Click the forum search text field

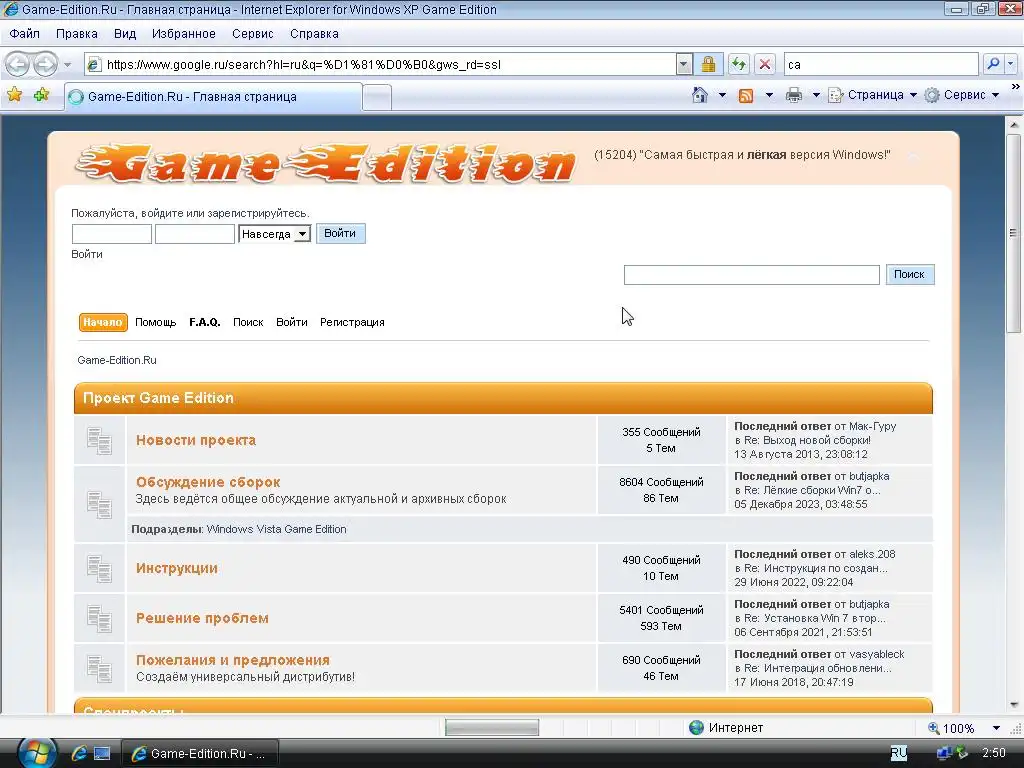pyautogui.click(x=752, y=275)
